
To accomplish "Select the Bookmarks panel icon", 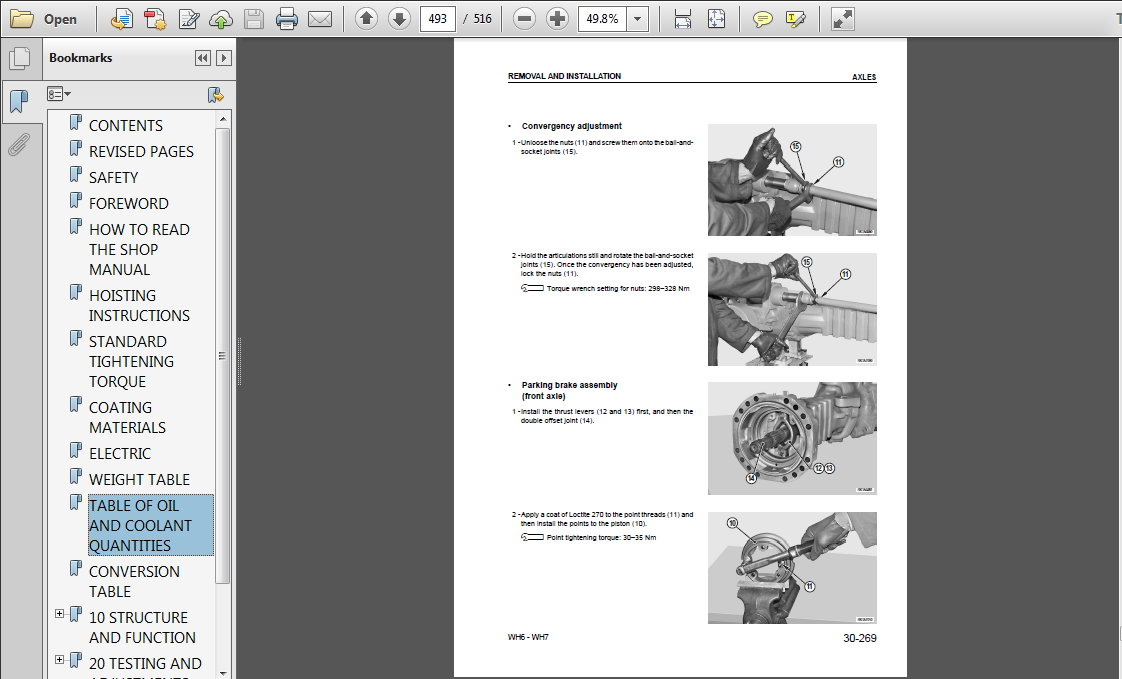I will click(19, 102).
